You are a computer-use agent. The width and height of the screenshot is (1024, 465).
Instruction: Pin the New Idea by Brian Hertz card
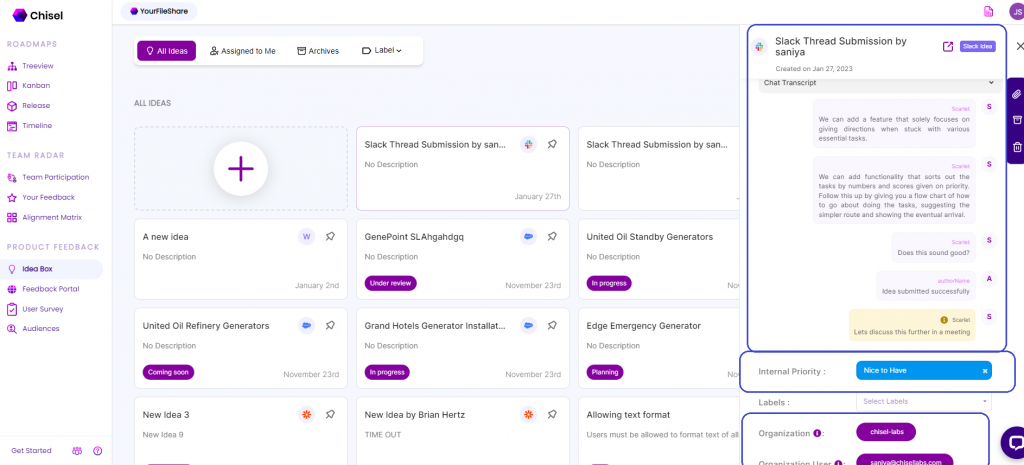[x=552, y=414]
